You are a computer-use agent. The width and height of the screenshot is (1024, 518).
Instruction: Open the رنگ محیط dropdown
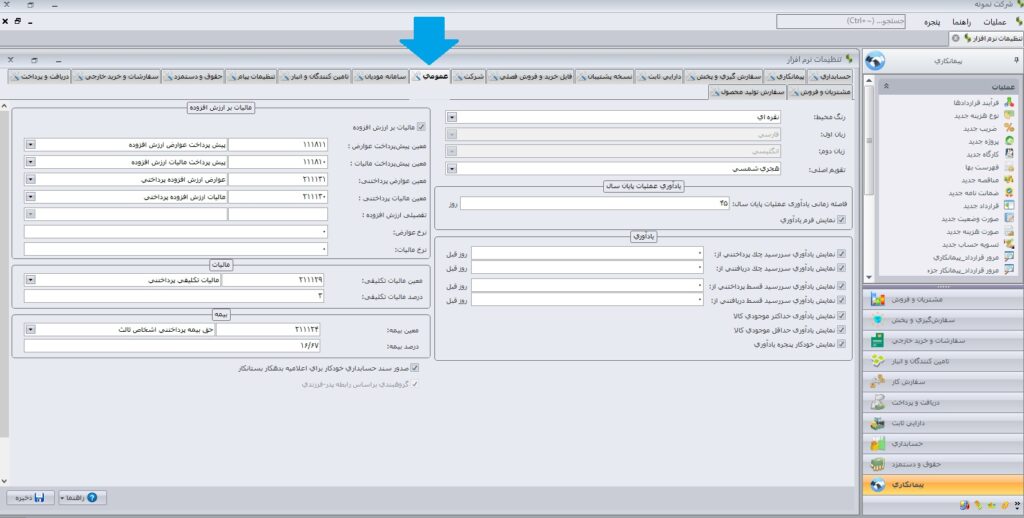pos(452,117)
